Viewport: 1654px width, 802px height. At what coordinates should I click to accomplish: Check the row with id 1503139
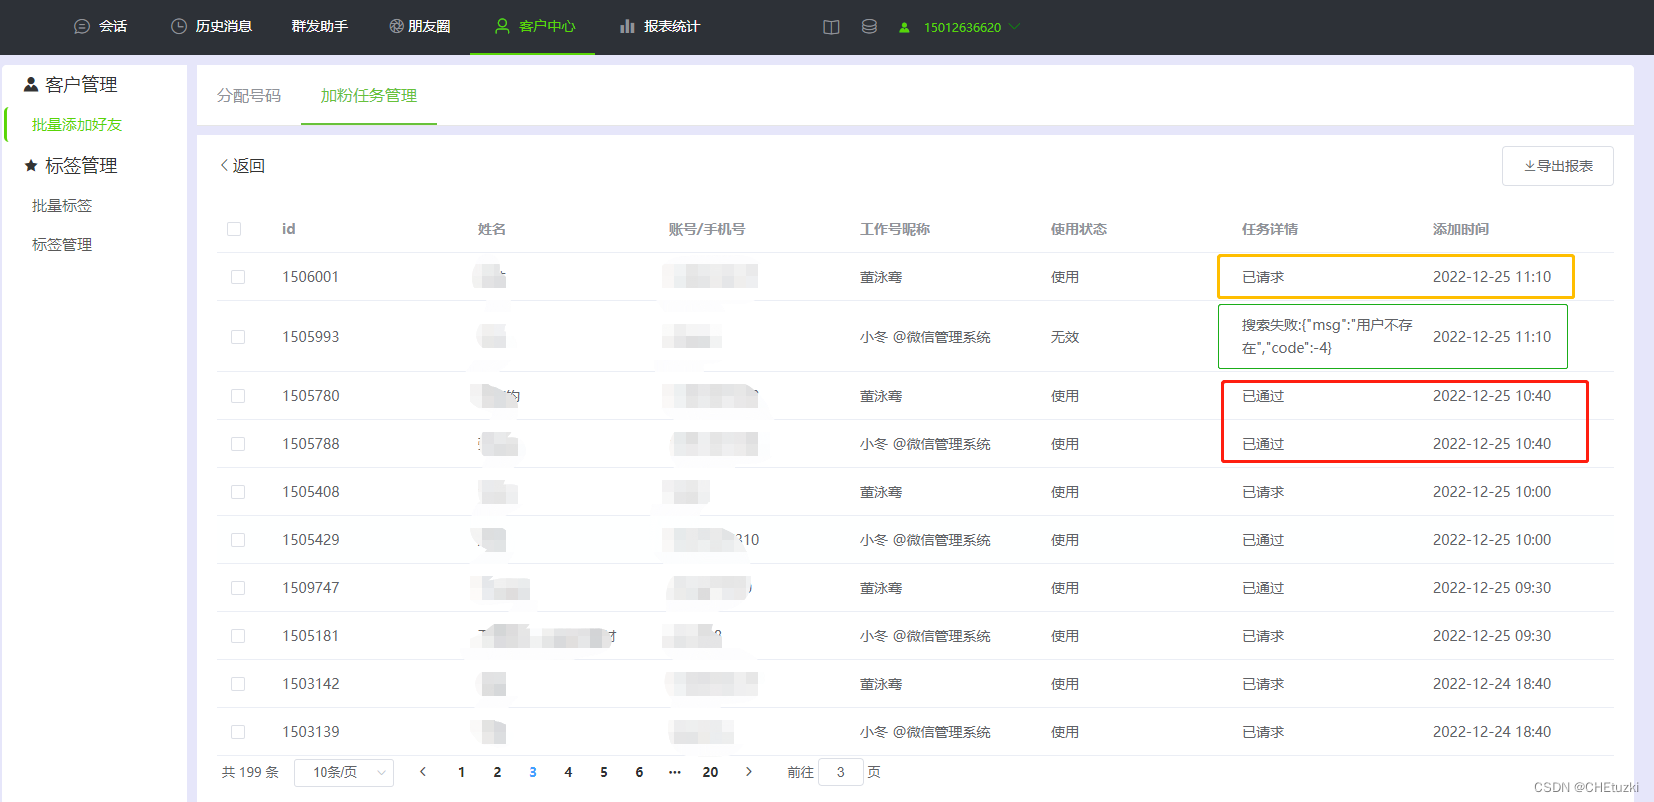coord(238,732)
